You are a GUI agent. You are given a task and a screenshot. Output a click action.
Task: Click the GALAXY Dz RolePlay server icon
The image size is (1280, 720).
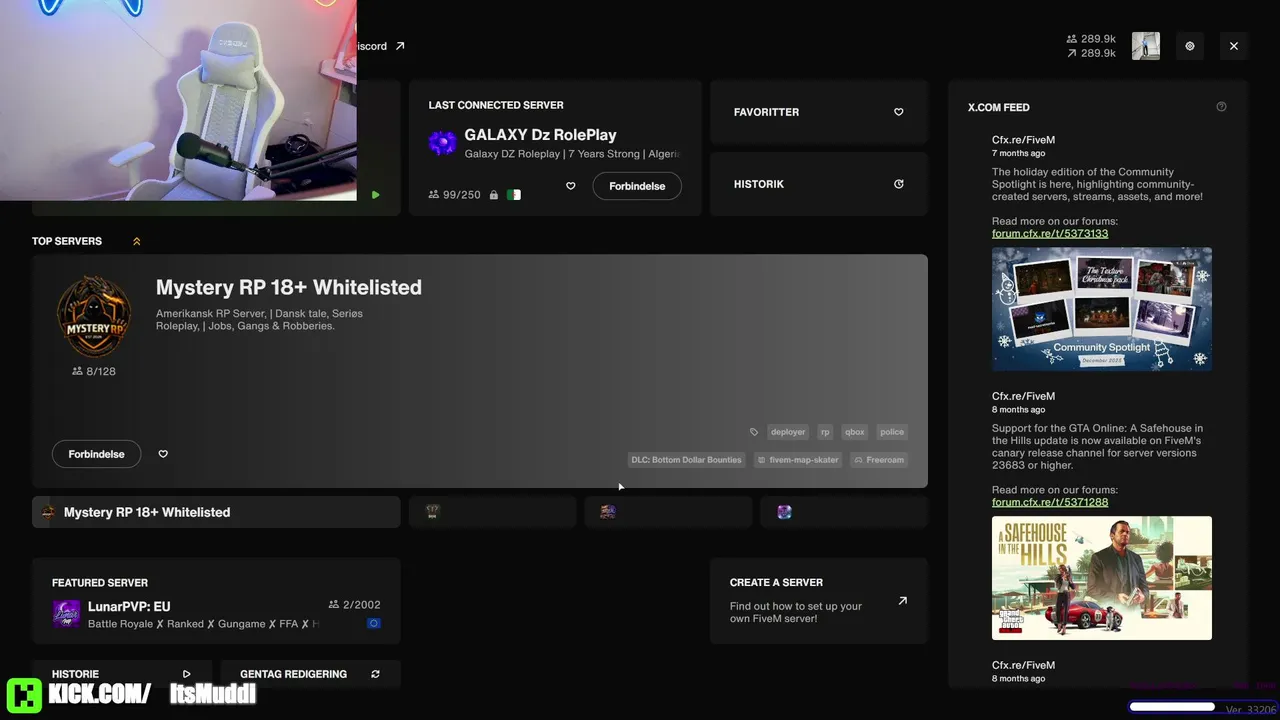[x=442, y=143]
